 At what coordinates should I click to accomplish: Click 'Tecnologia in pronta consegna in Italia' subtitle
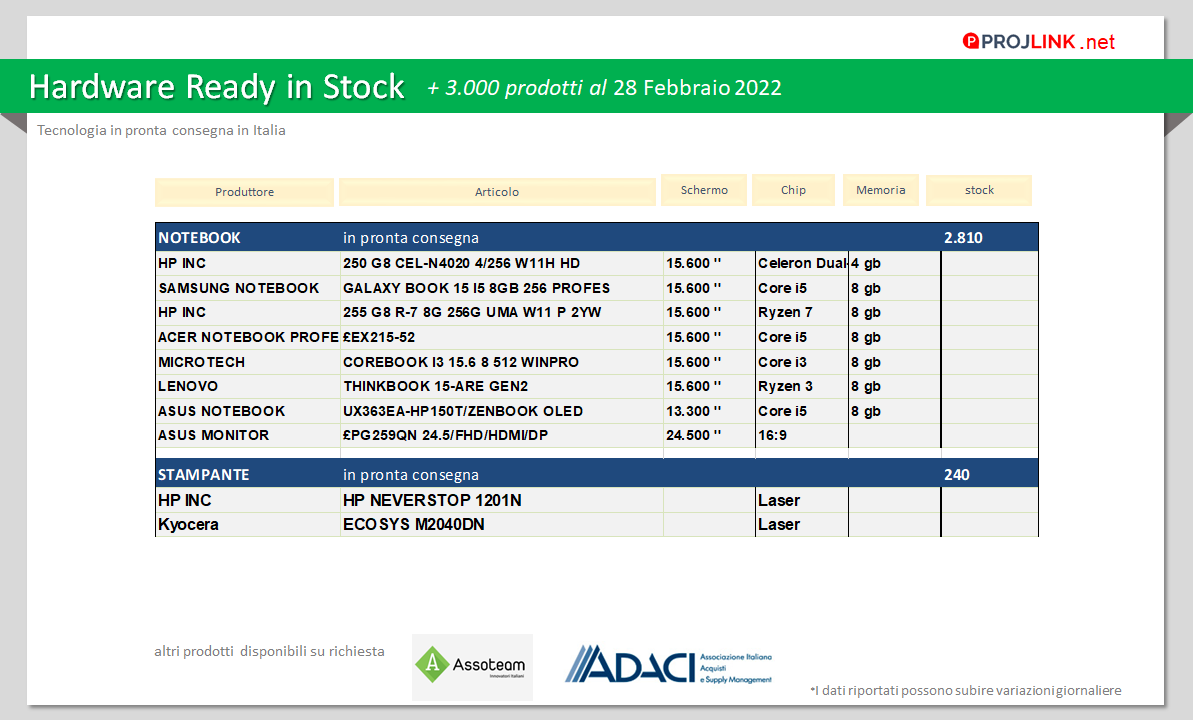click(x=161, y=130)
